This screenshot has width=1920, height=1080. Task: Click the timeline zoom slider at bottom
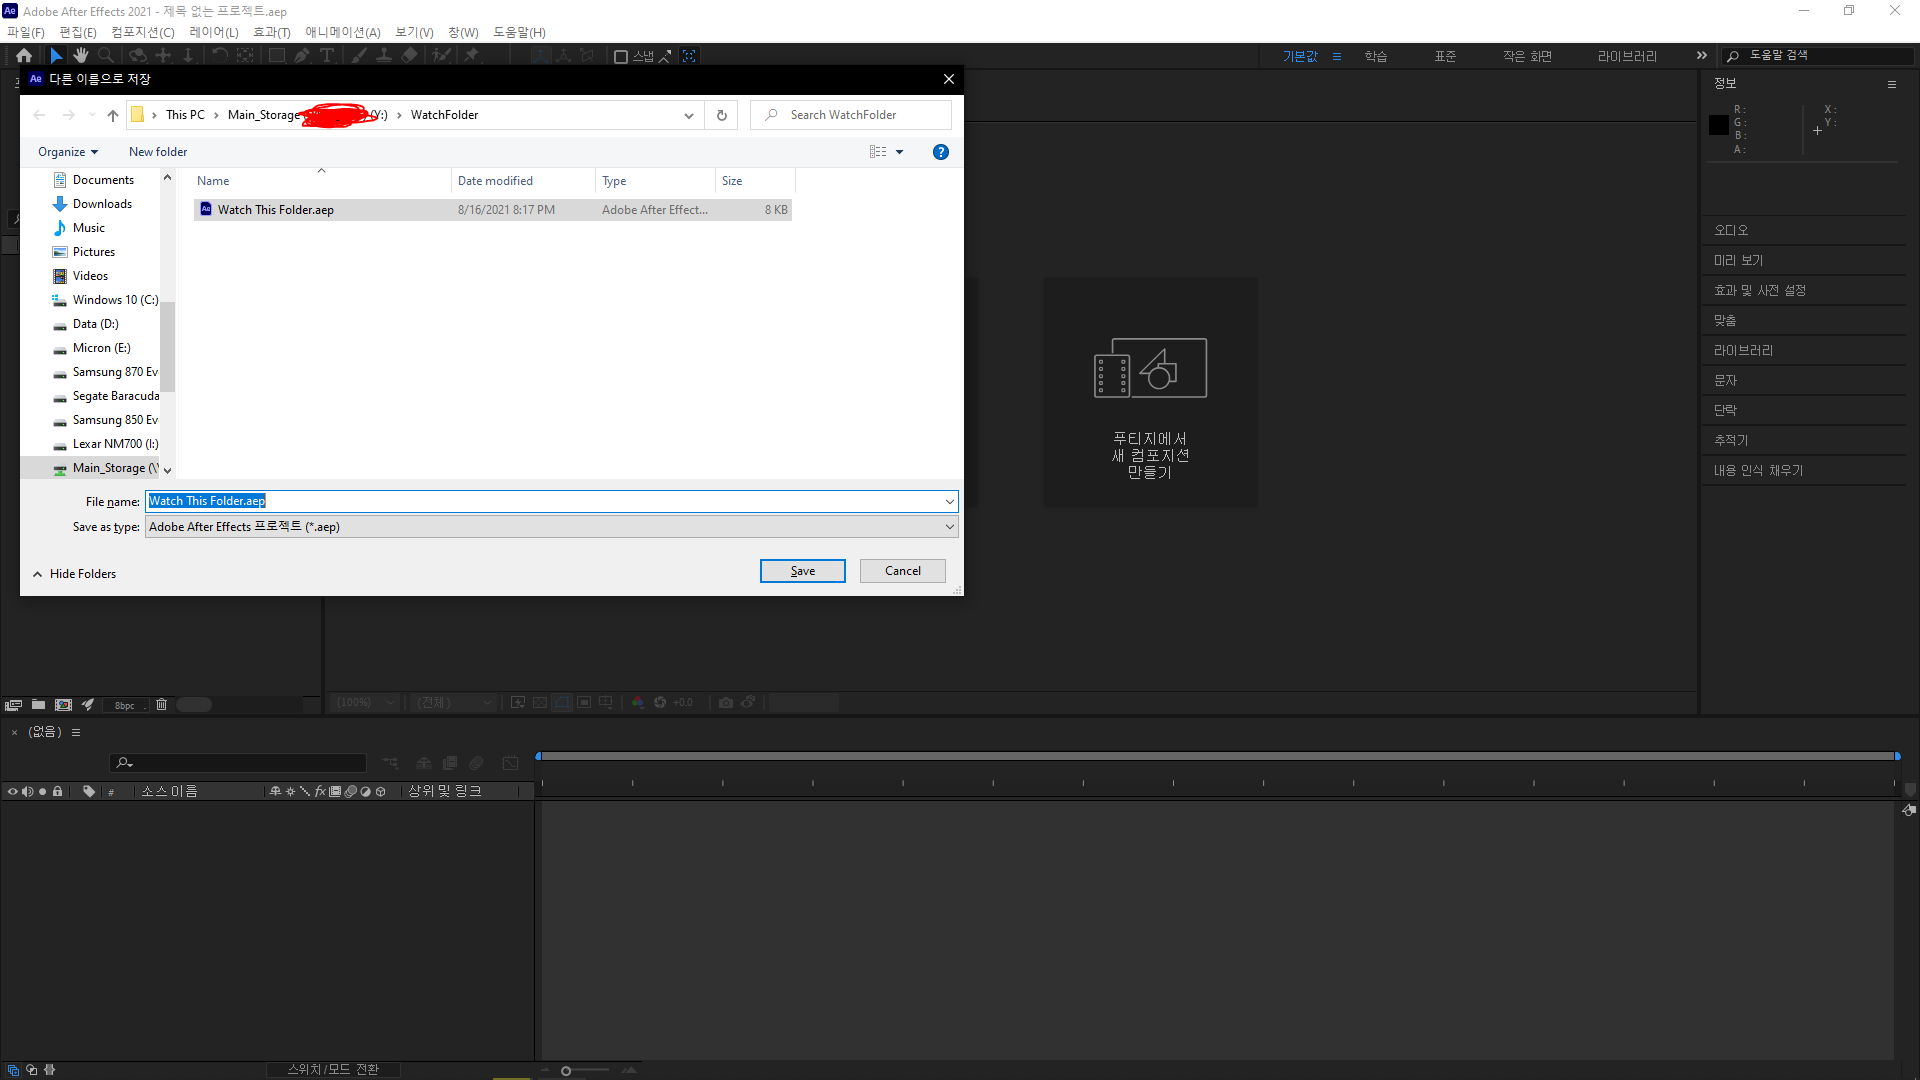click(x=566, y=1071)
